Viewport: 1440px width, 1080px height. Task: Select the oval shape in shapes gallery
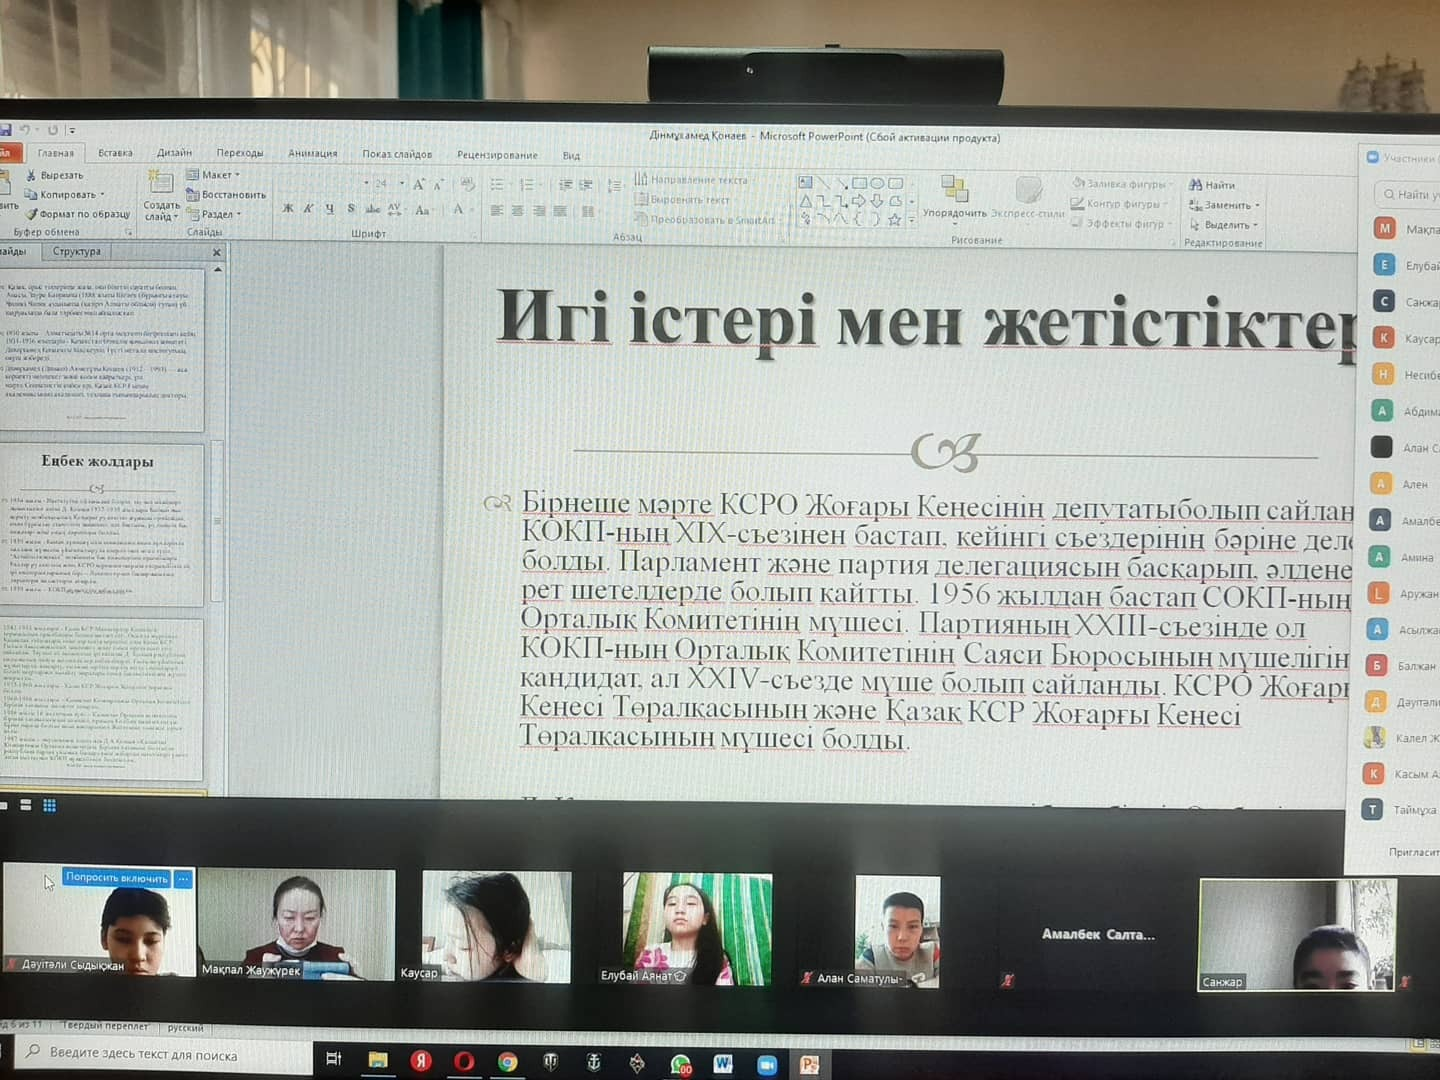[877, 183]
